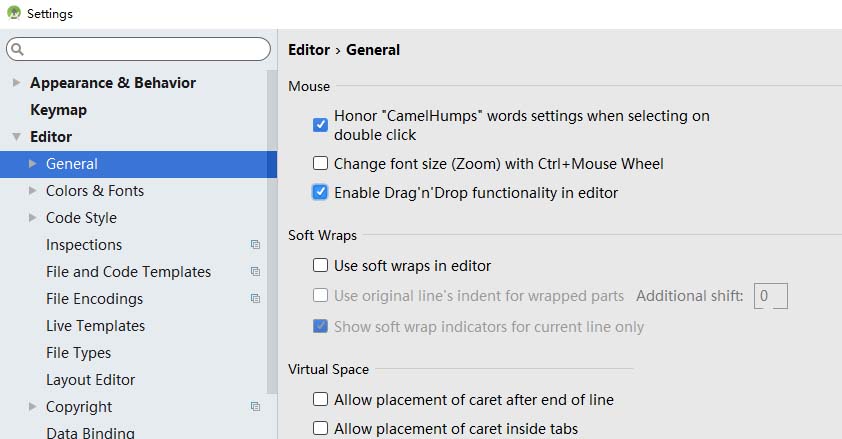Focus the settings search field
Screen dimensions: 842x439
[x=145, y=49]
